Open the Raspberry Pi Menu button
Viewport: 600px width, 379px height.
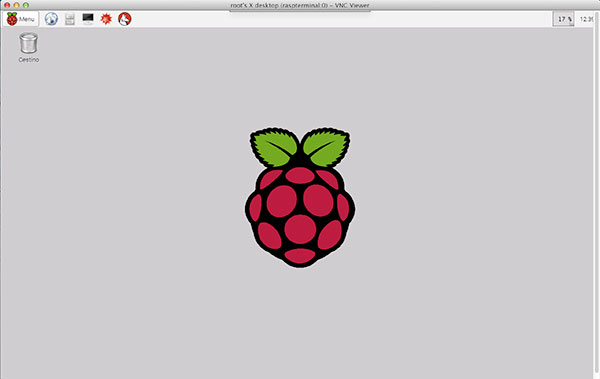click(x=21, y=19)
